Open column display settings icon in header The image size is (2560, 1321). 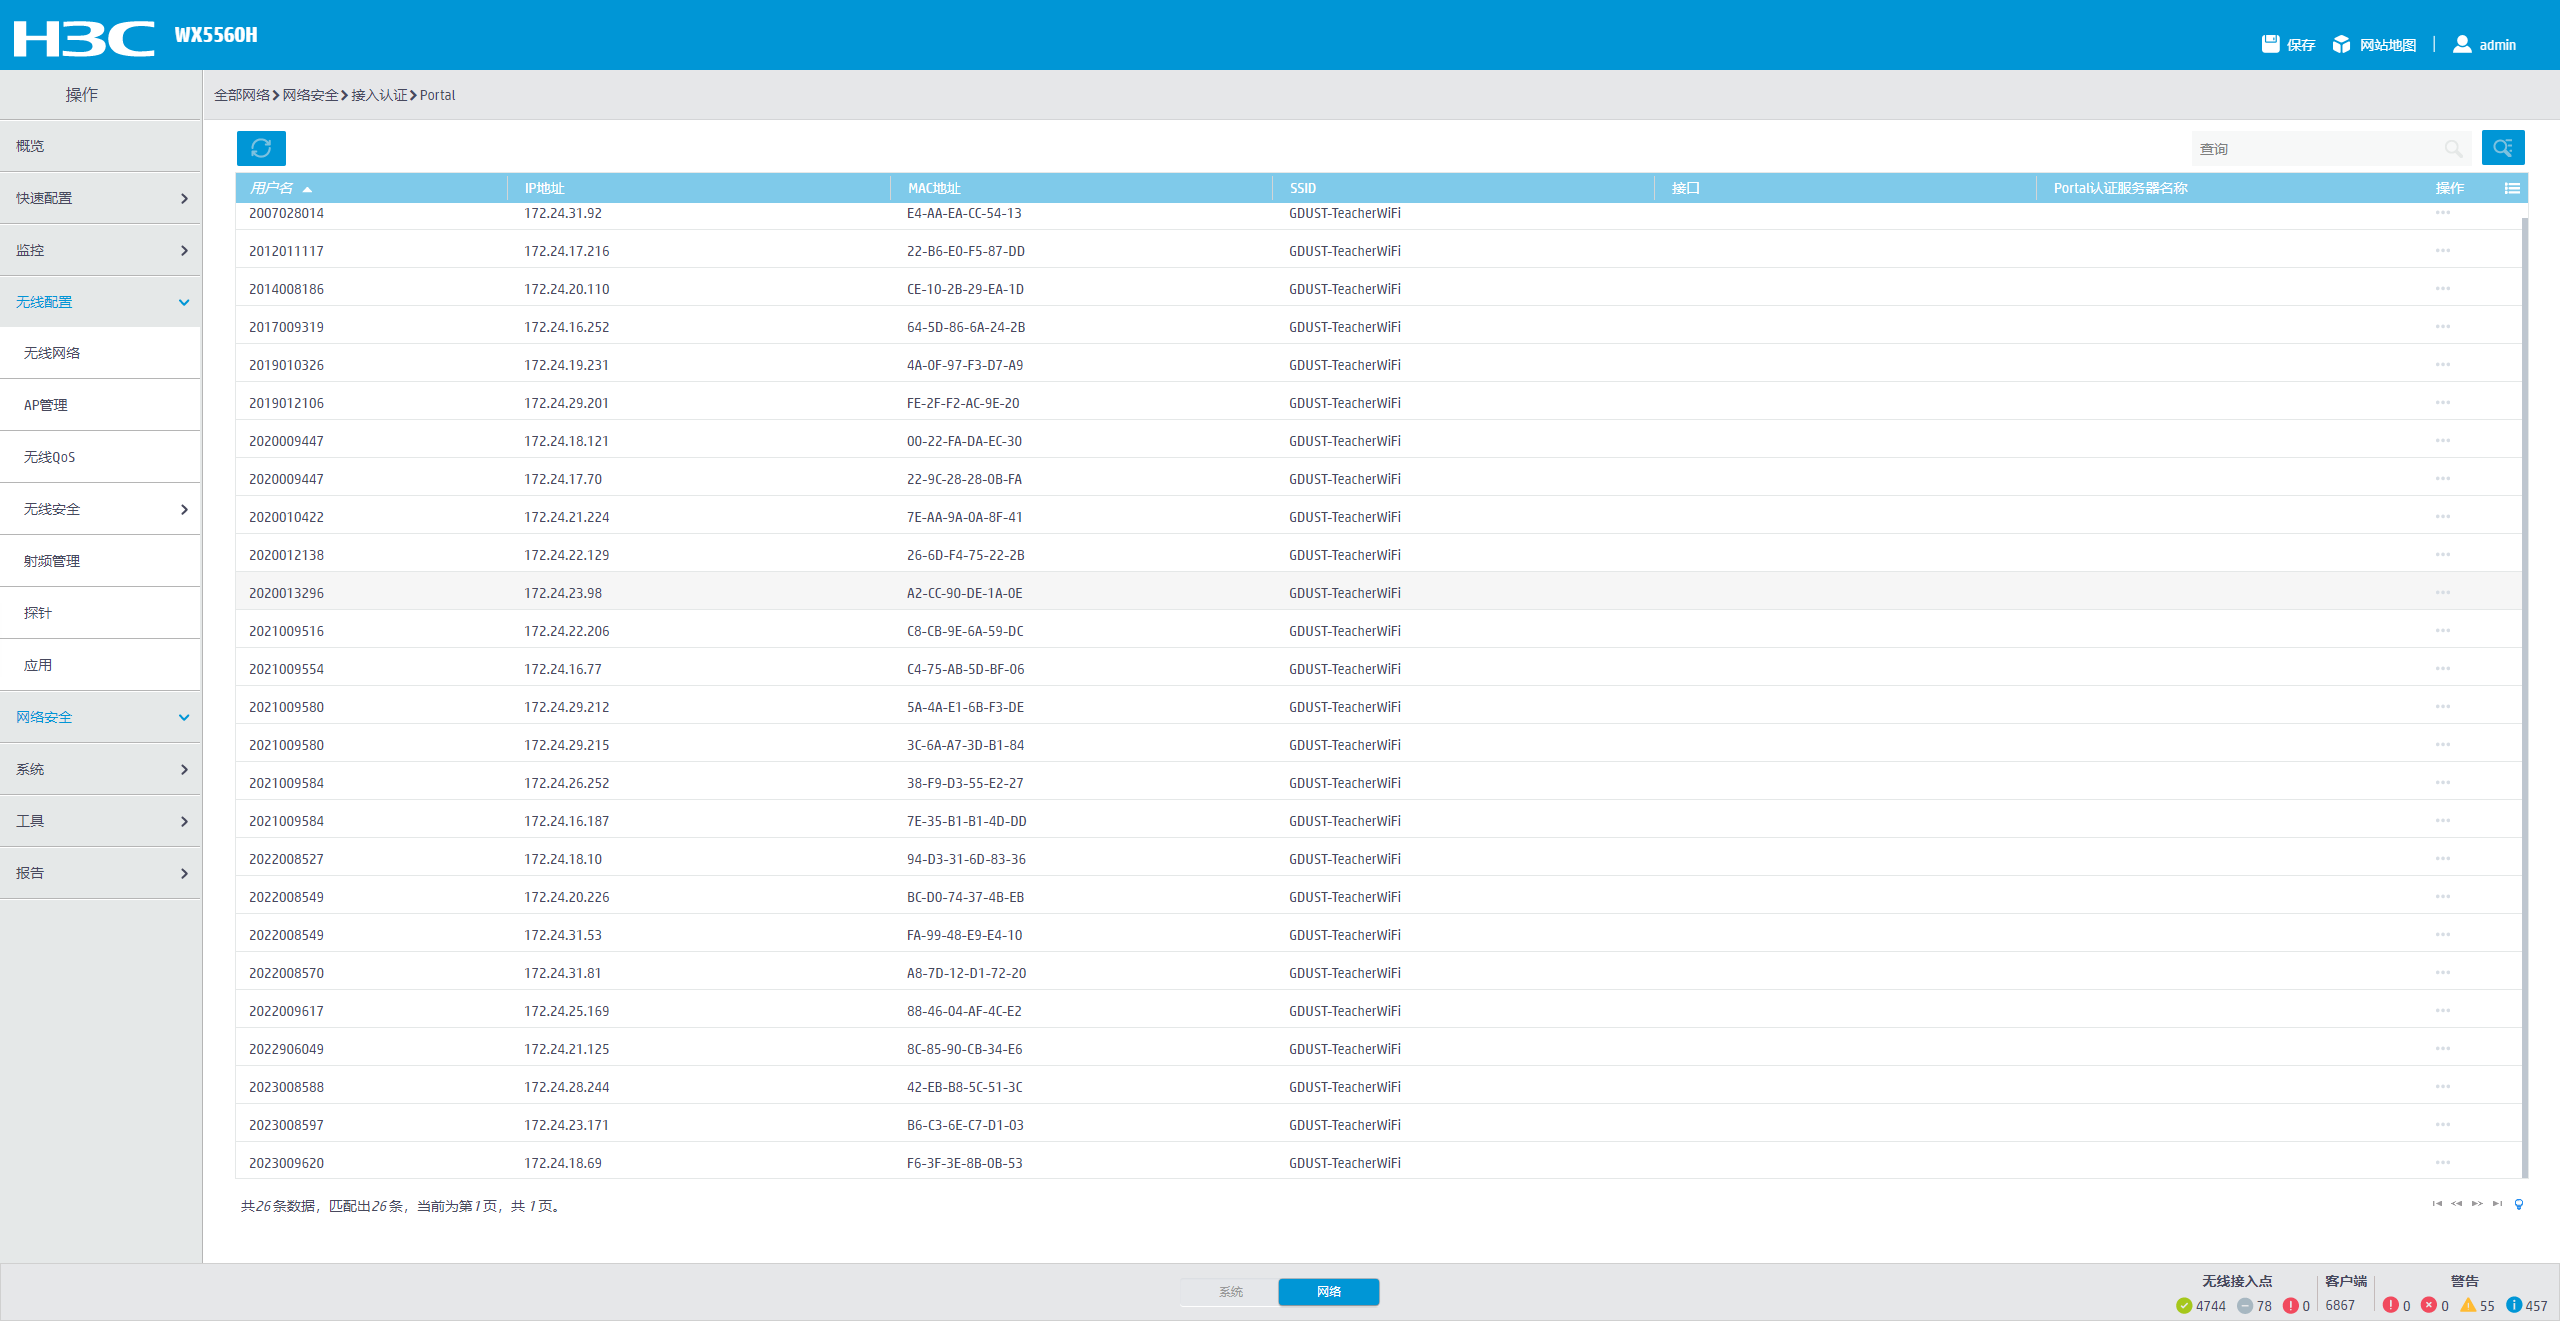pyautogui.click(x=2512, y=188)
